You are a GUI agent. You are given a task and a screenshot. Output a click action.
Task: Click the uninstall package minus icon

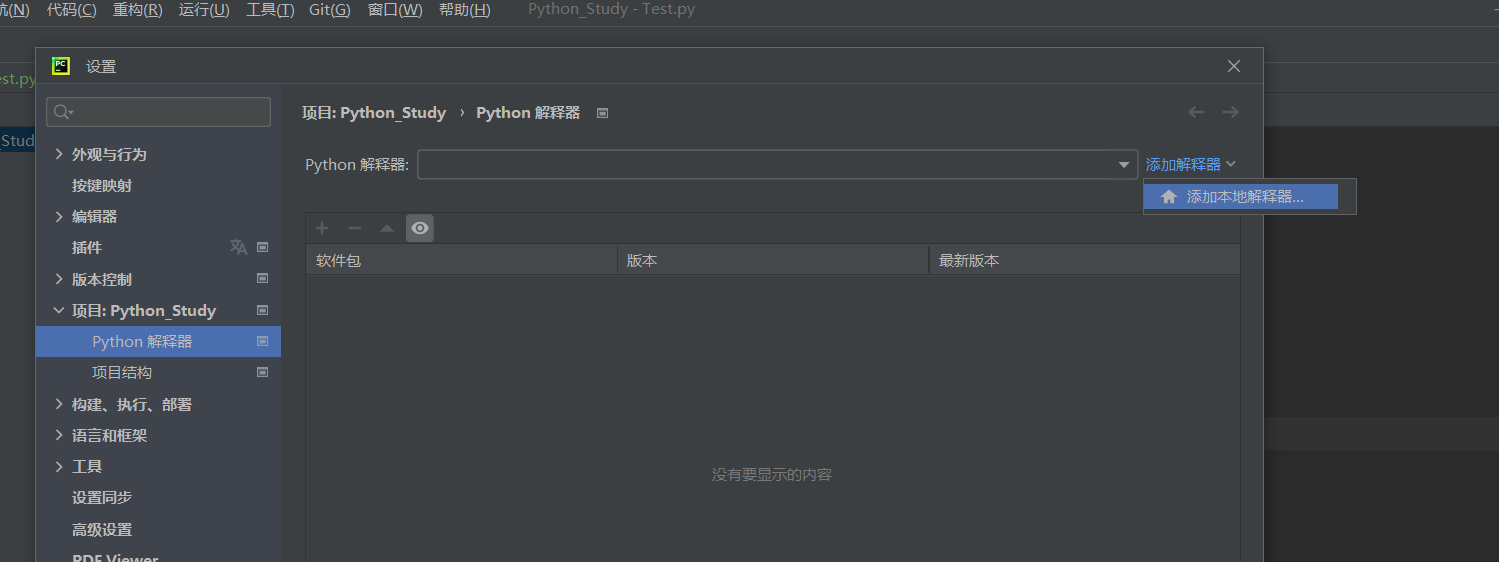(x=354, y=228)
